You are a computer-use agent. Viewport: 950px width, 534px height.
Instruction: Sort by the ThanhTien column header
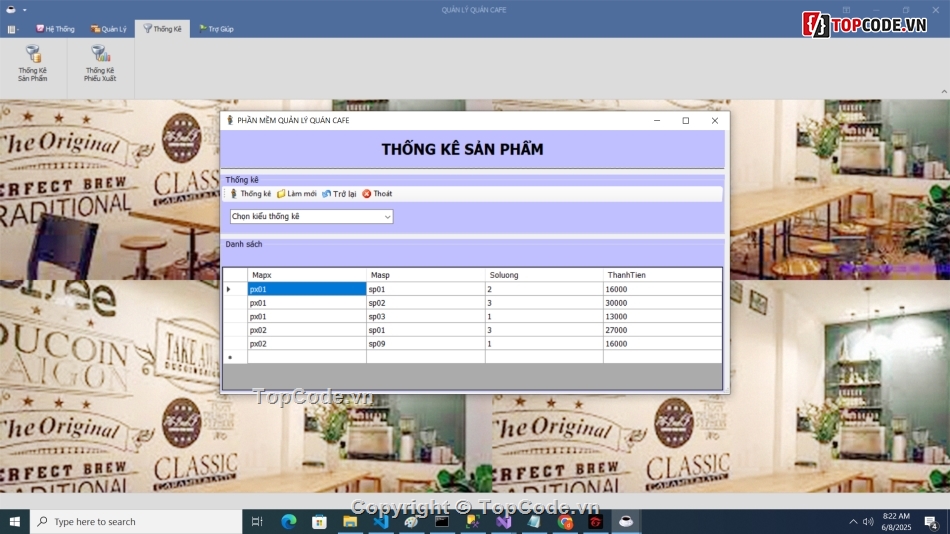(662, 275)
